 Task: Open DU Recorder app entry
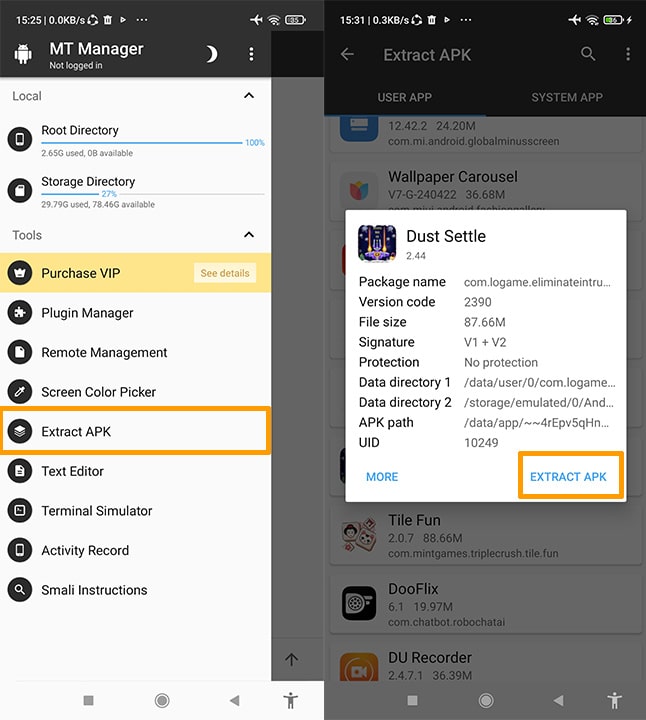pos(486,664)
